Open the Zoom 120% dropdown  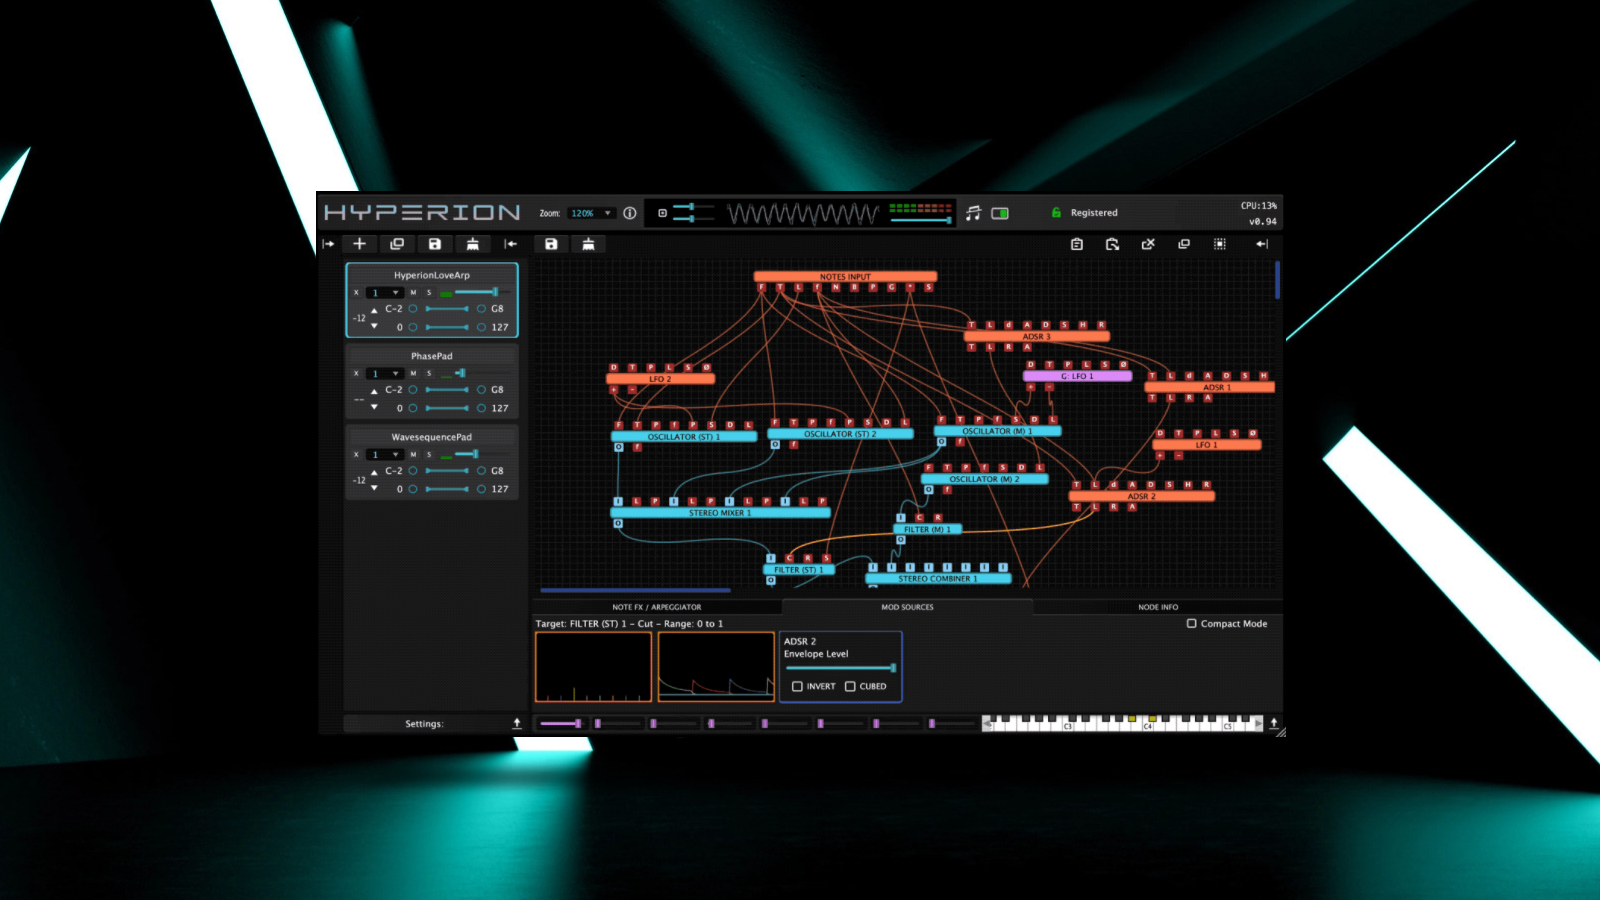[591, 213]
